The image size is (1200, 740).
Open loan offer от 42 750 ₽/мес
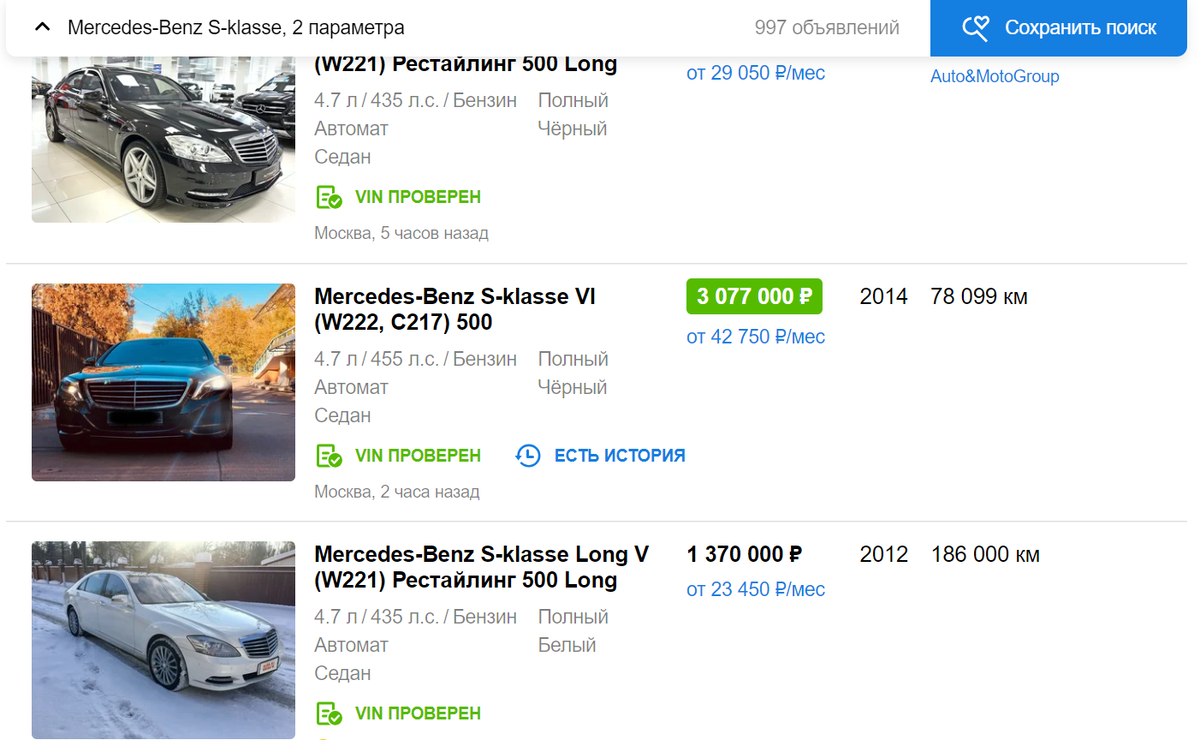[755, 337]
